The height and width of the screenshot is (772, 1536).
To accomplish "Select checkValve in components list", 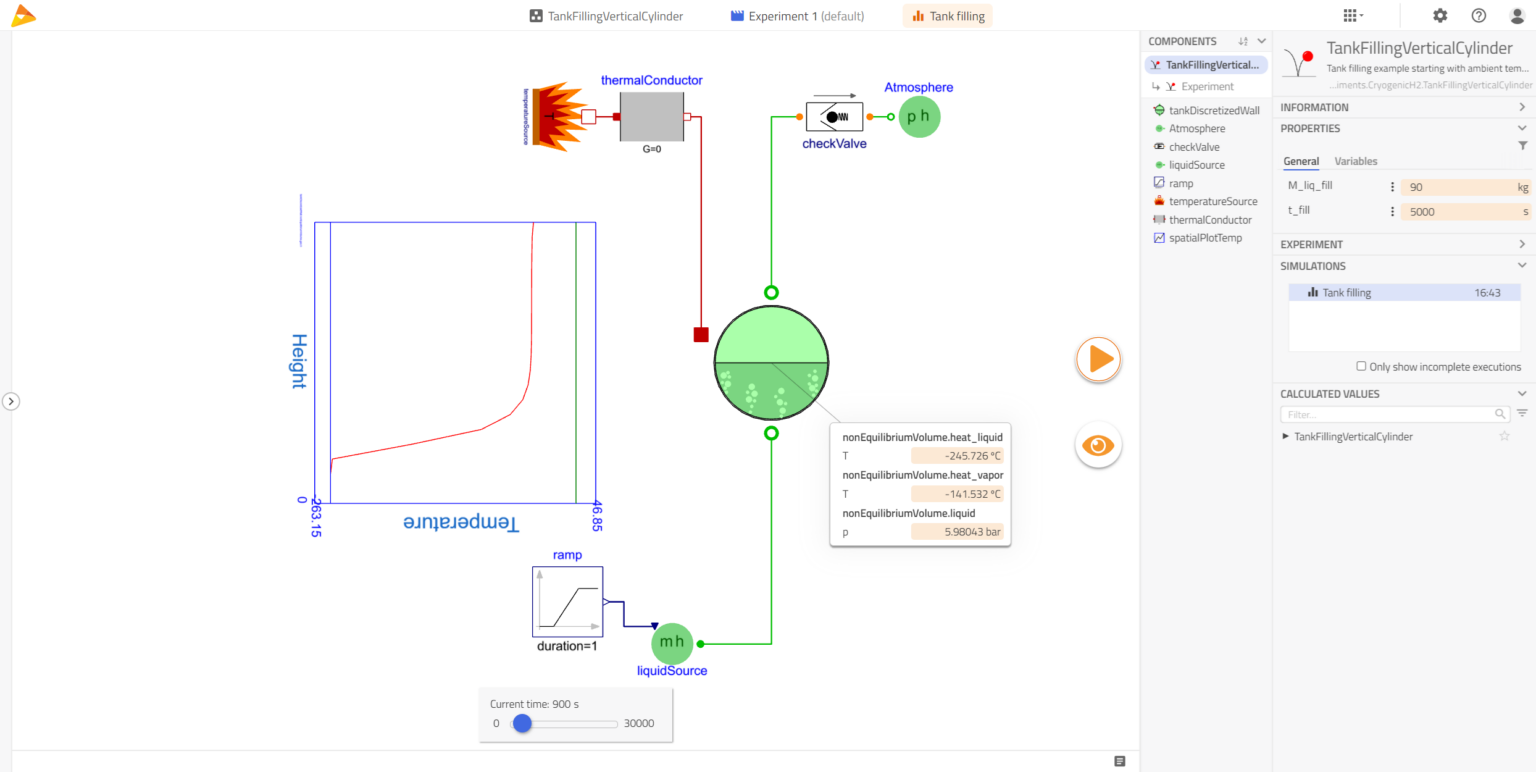I will click(1194, 147).
